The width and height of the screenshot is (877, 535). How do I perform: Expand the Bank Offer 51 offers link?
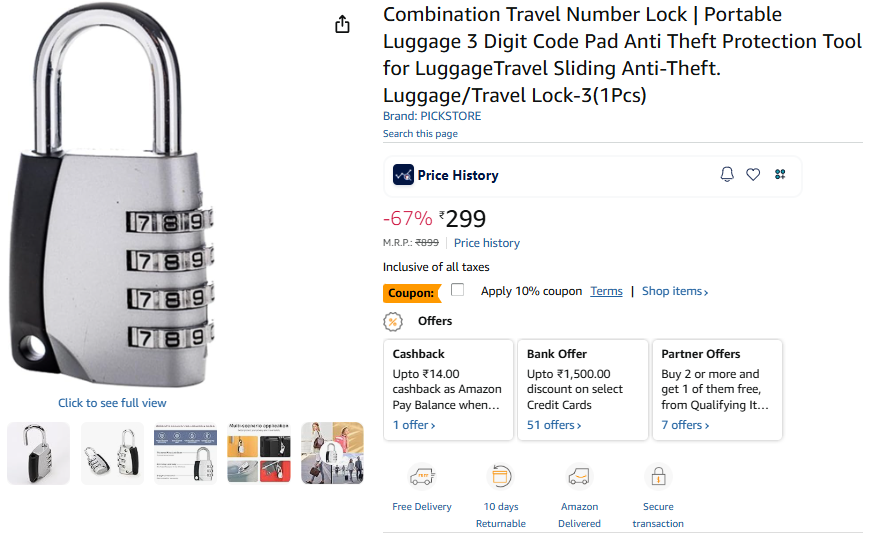pyautogui.click(x=554, y=425)
